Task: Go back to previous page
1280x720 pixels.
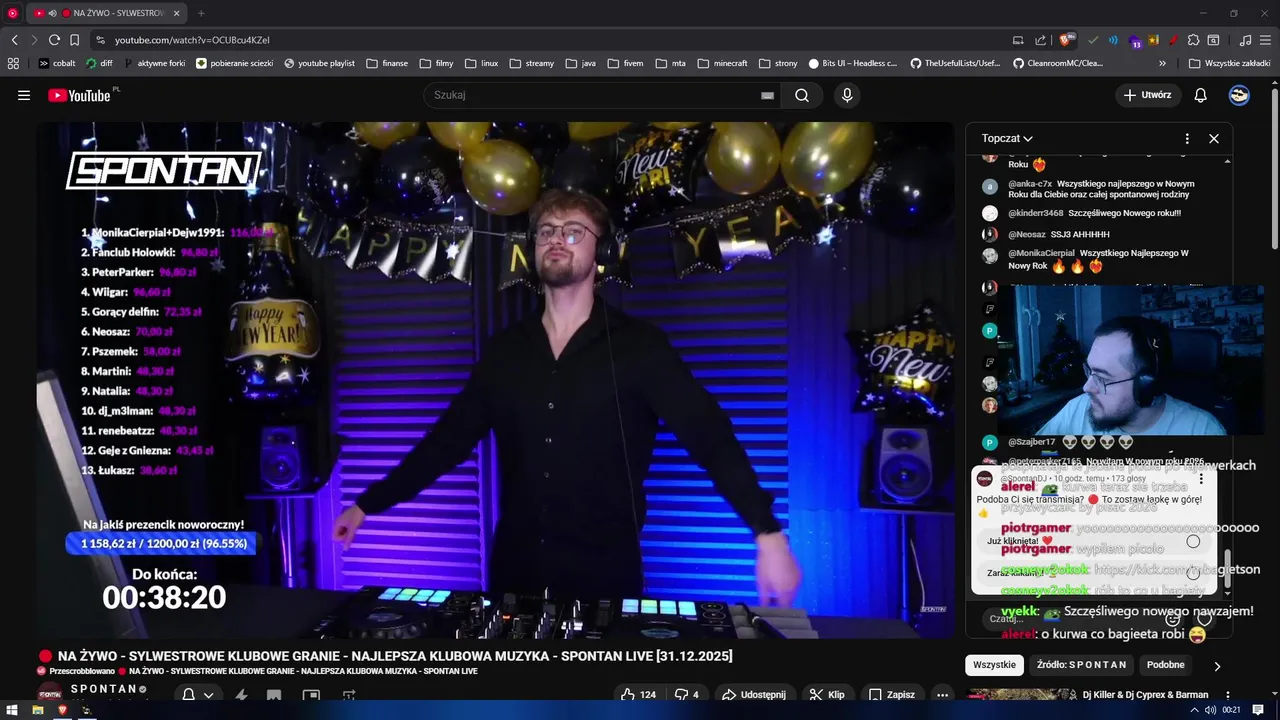Action: point(14,40)
